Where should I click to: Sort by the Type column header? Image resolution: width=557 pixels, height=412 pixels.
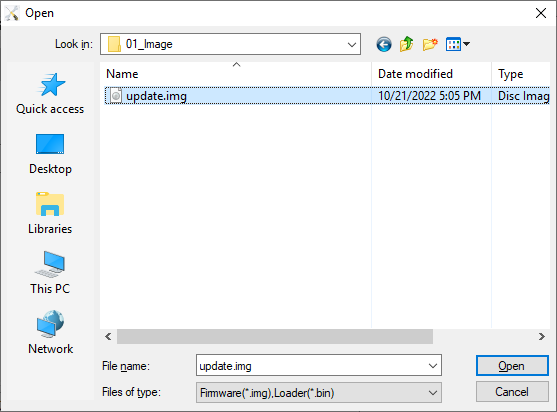(x=521, y=74)
